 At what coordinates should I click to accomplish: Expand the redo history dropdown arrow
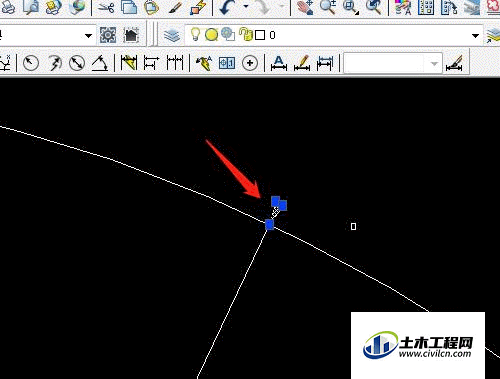point(282,6)
